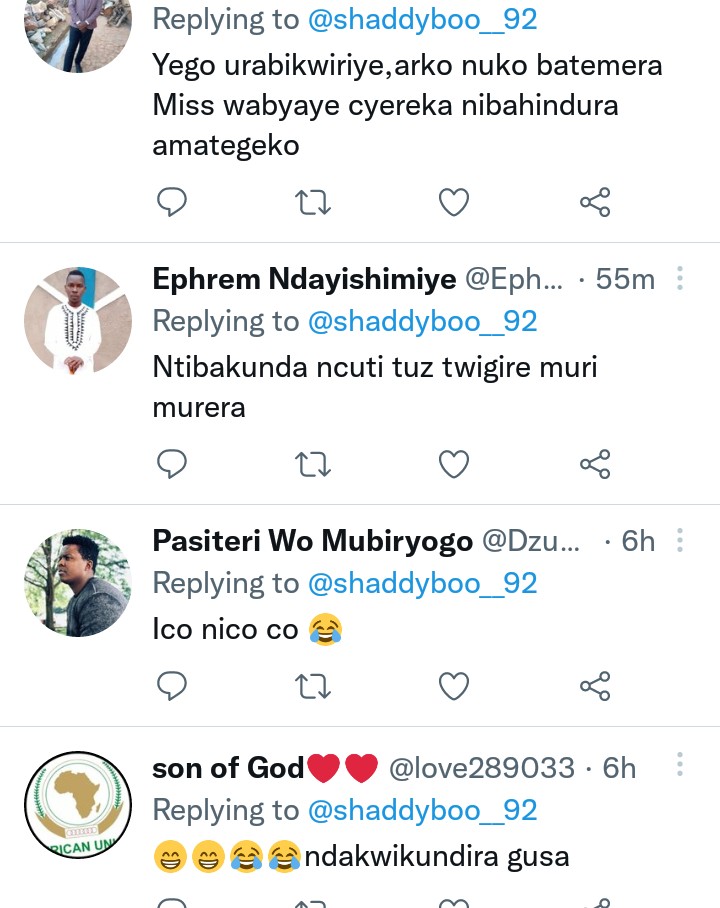The image size is (720, 908).
Task: Reply to the "Yego urabikwiriye" tweet
Action: tap(173, 203)
